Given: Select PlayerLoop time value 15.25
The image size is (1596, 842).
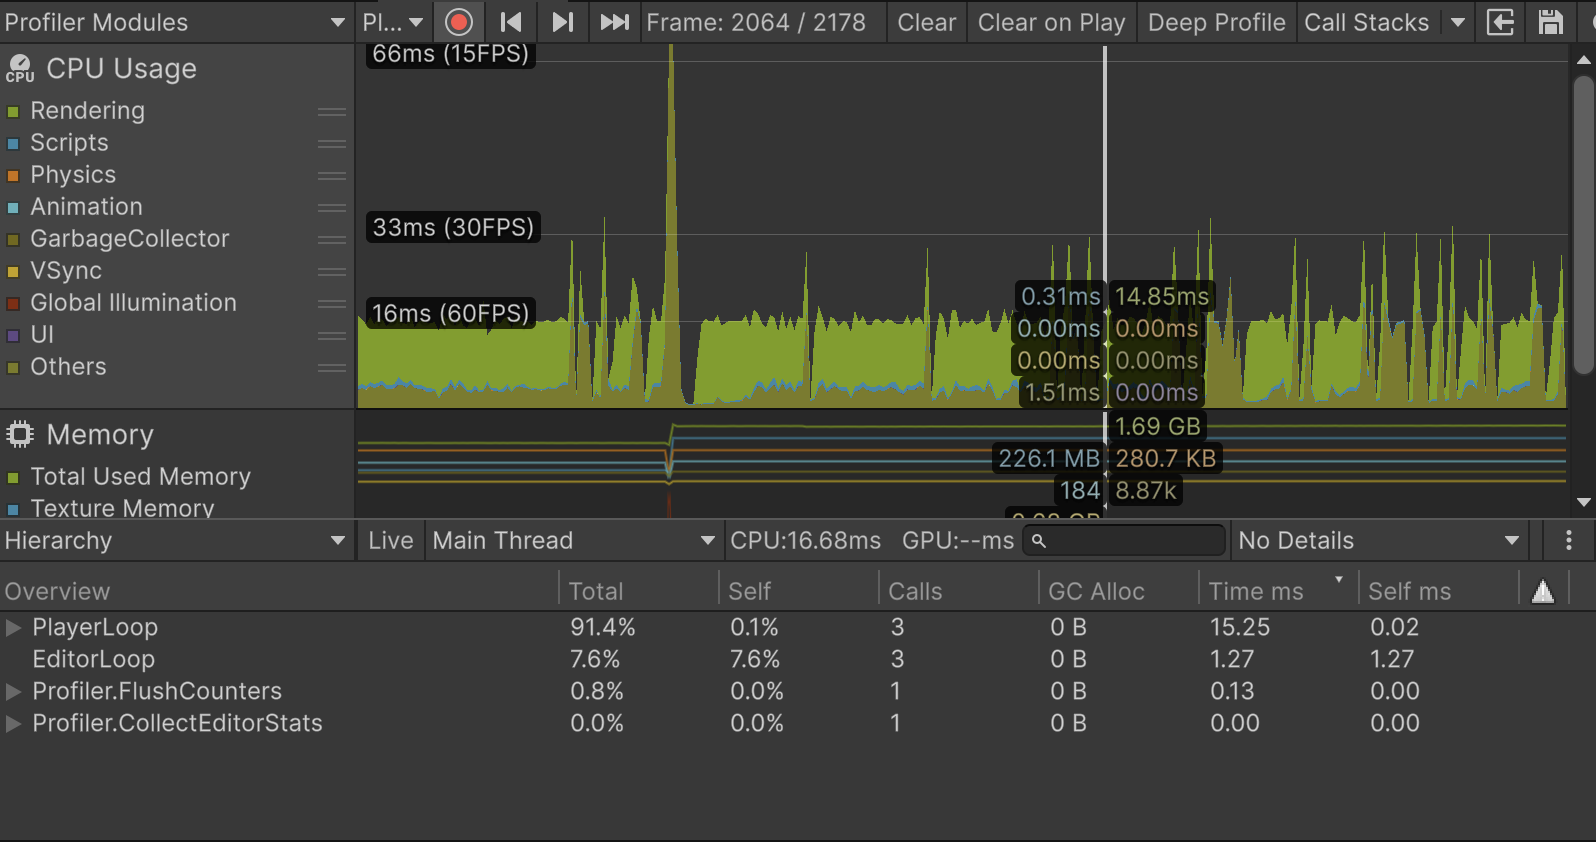Looking at the screenshot, I should coord(1240,628).
